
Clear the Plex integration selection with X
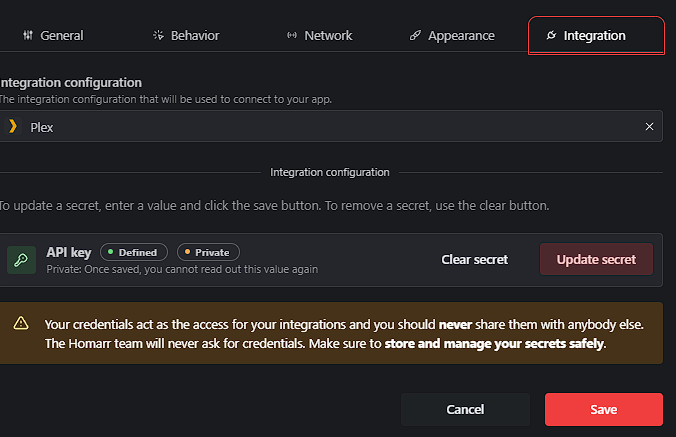coord(649,126)
